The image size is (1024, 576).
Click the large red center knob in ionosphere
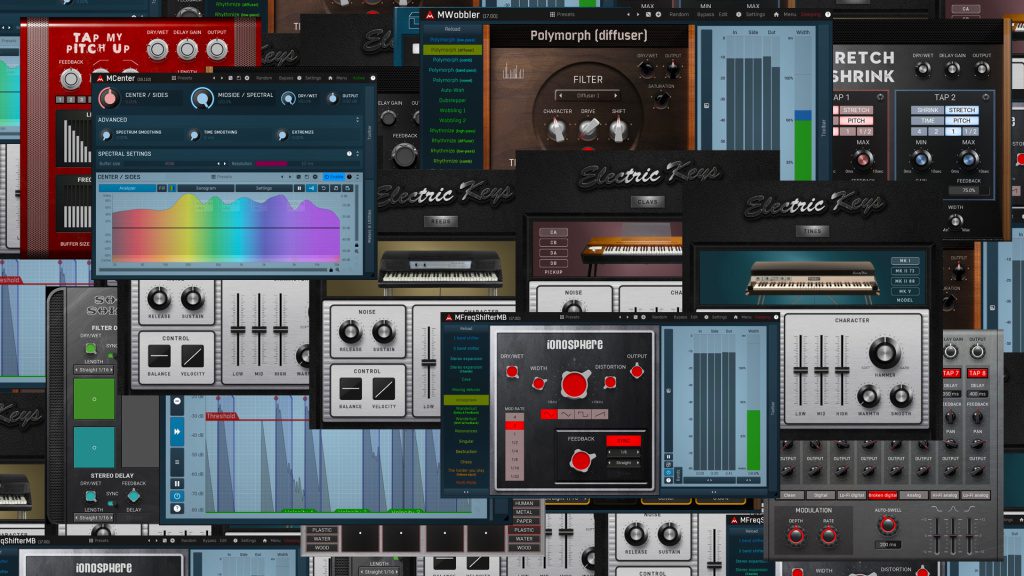575,385
